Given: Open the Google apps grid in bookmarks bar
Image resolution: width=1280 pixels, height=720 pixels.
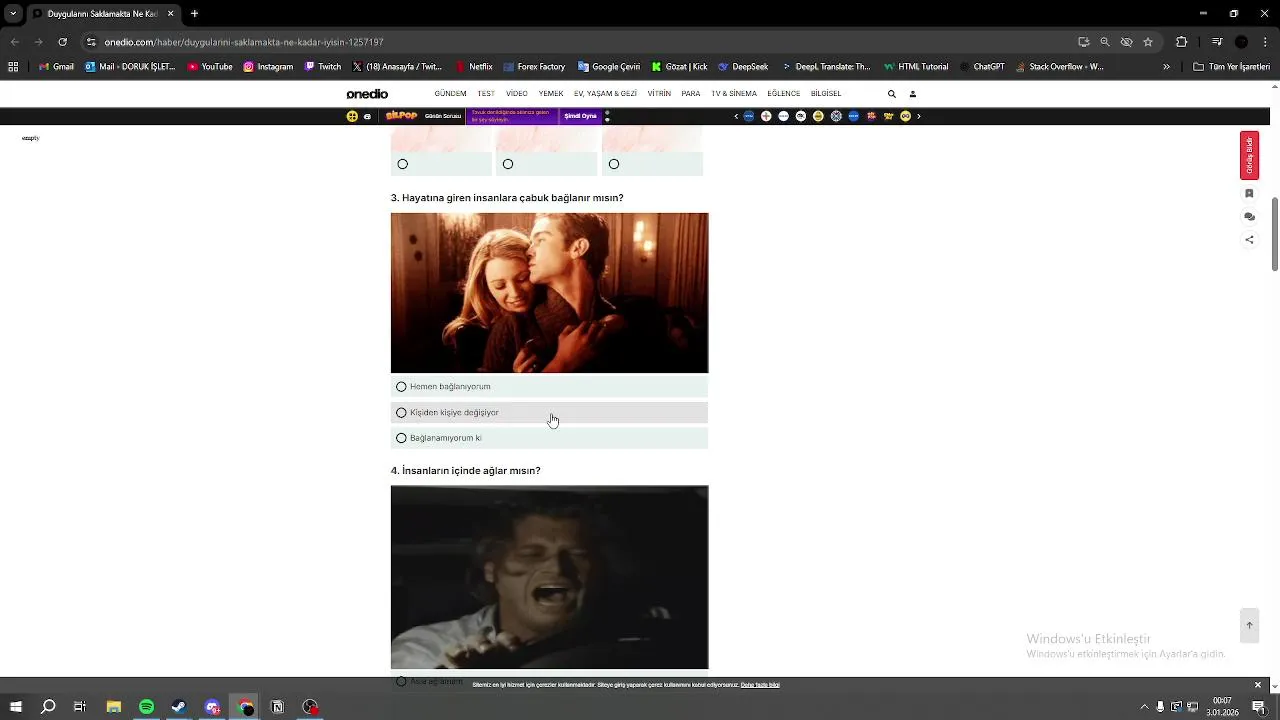Looking at the screenshot, I should (13, 67).
